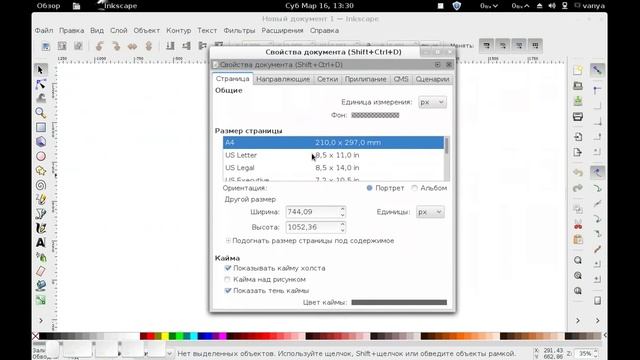640x360 pixels.
Task: Open Расширения menu
Action: point(282,31)
